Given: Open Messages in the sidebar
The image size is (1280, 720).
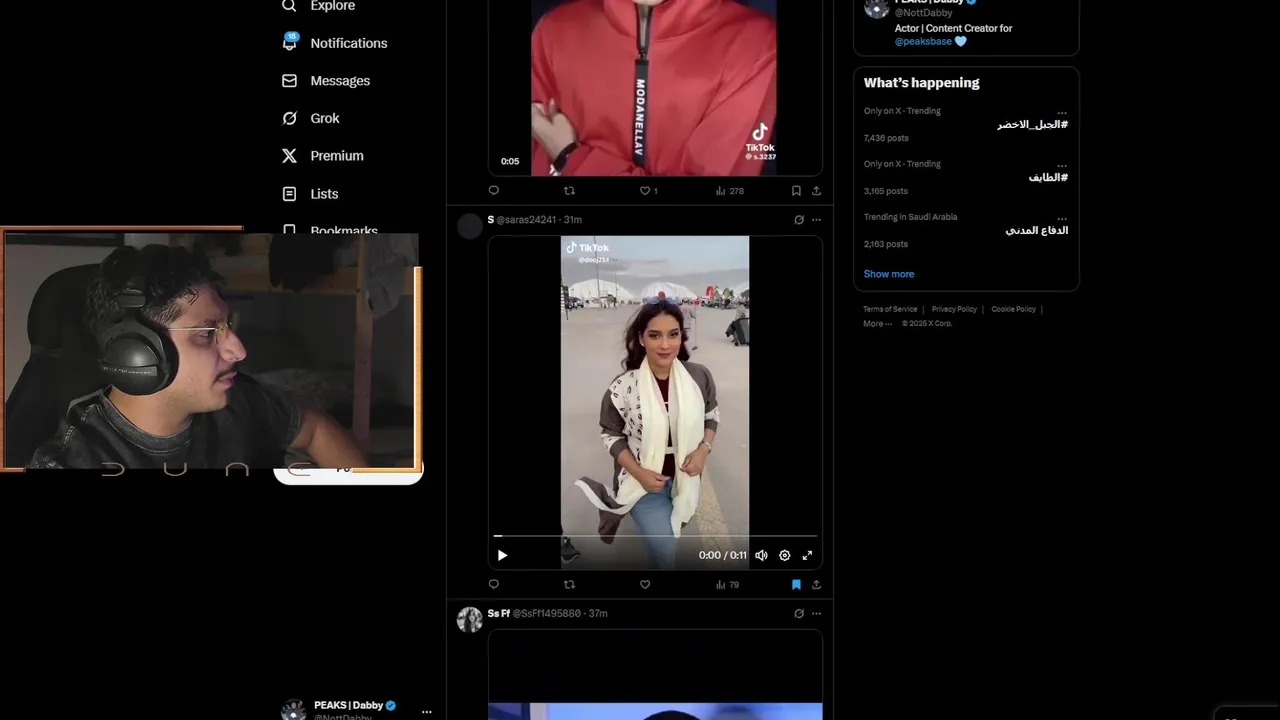Looking at the screenshot, I should point(327,81).
